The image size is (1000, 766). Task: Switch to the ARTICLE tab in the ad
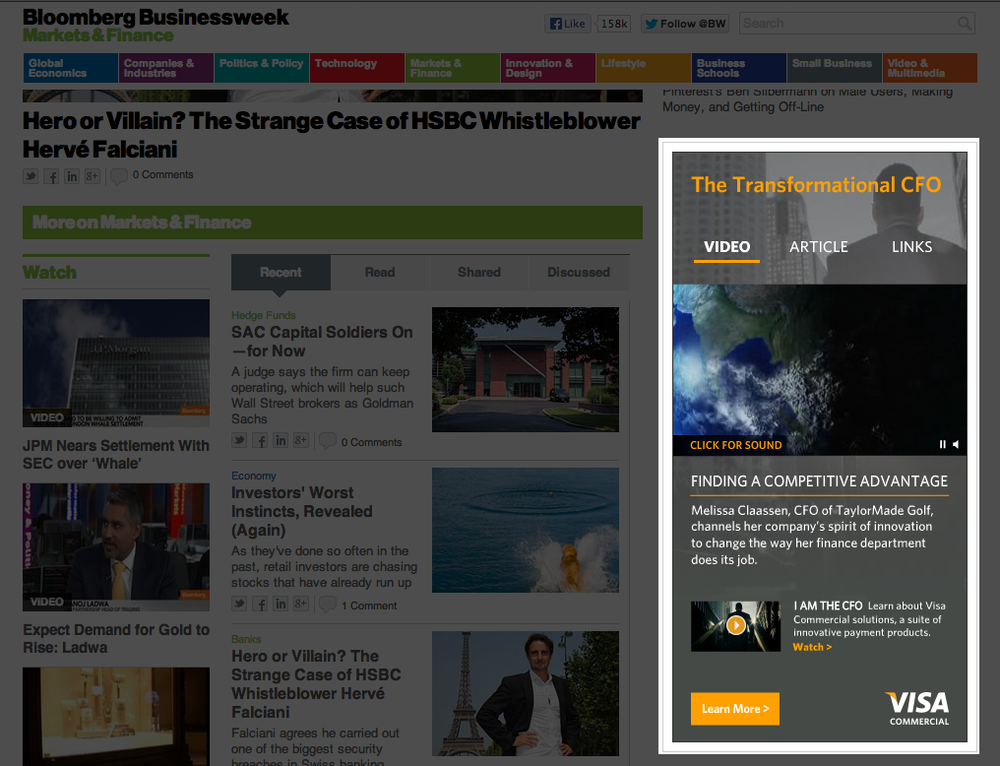click(818, 246)
